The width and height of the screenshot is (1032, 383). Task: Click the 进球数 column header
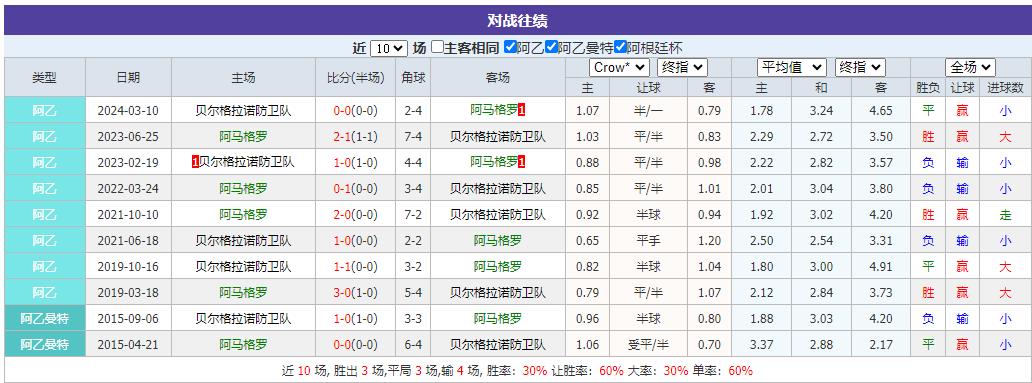pyautogui.click(x=1005, y=88)
